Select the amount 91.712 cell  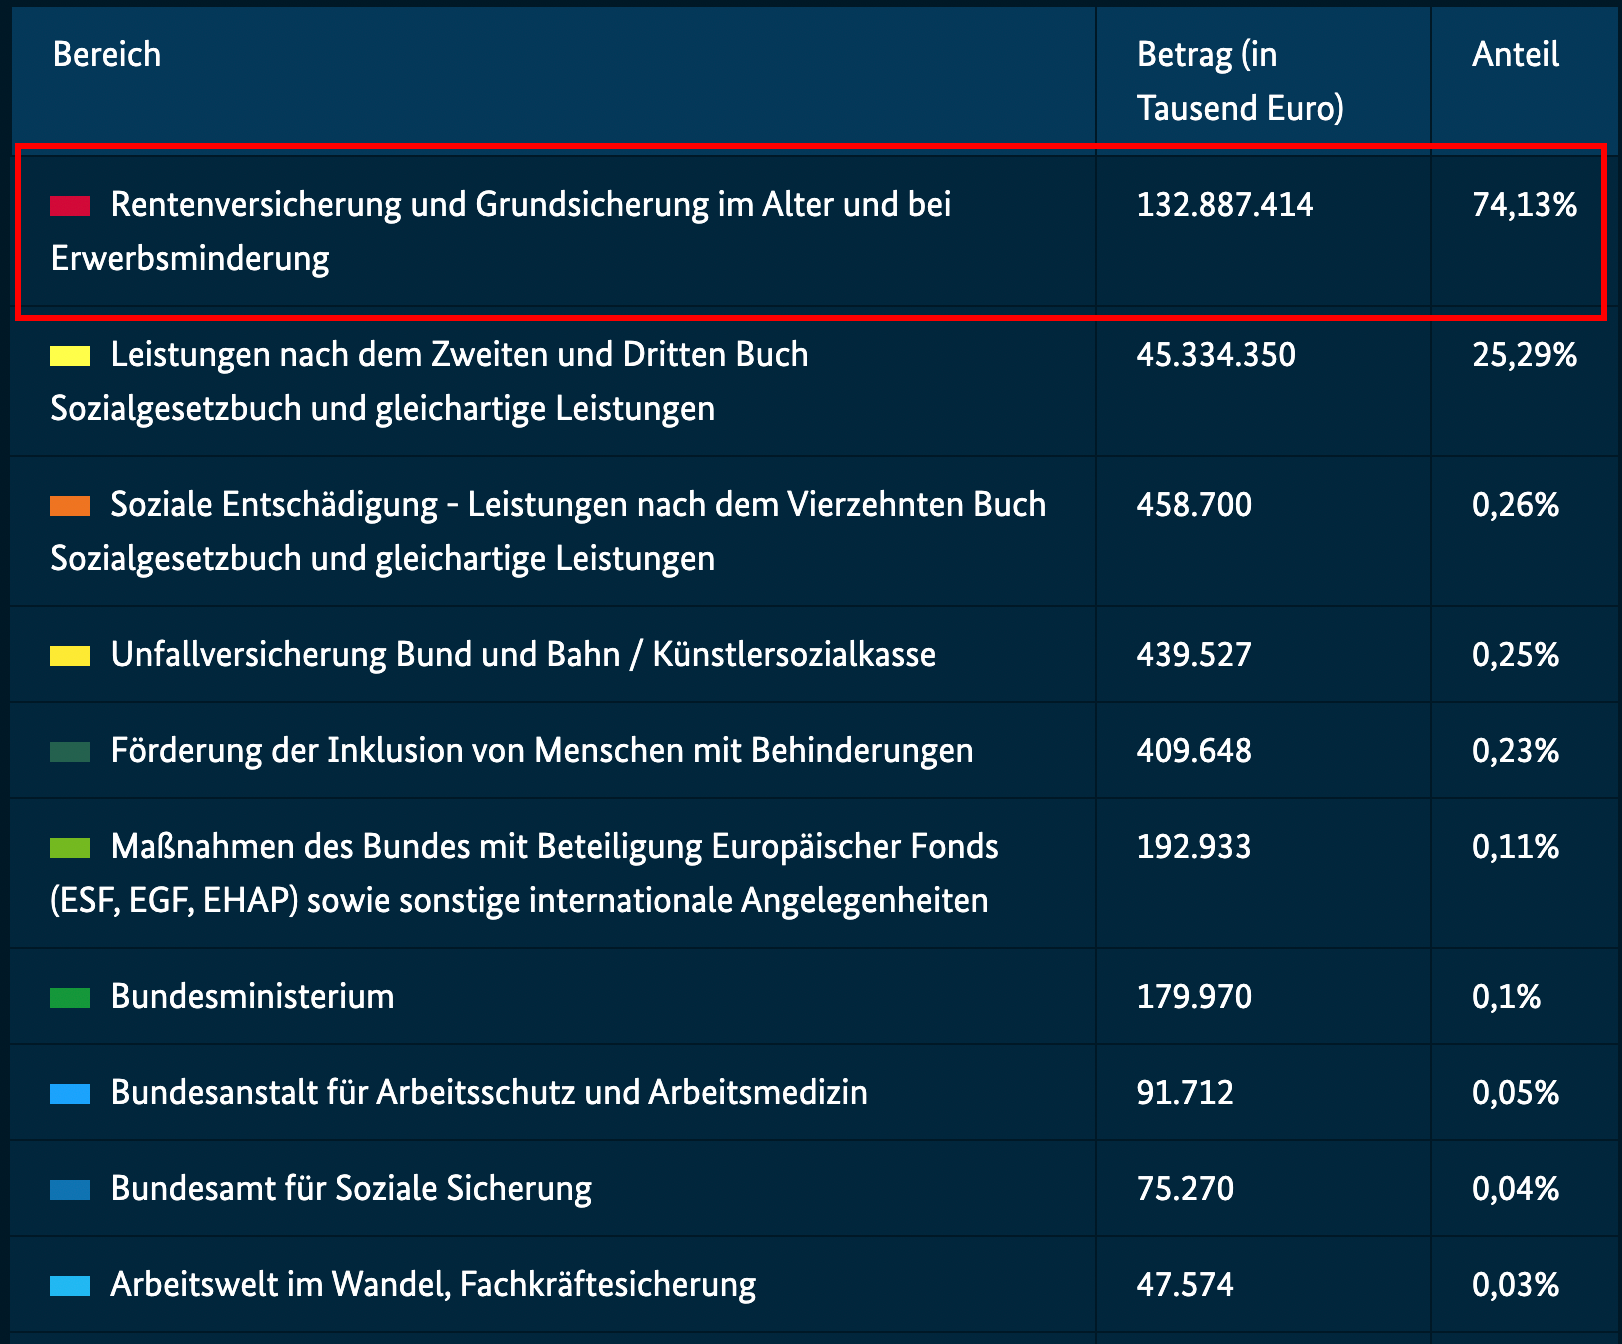click(1185, 1093)
